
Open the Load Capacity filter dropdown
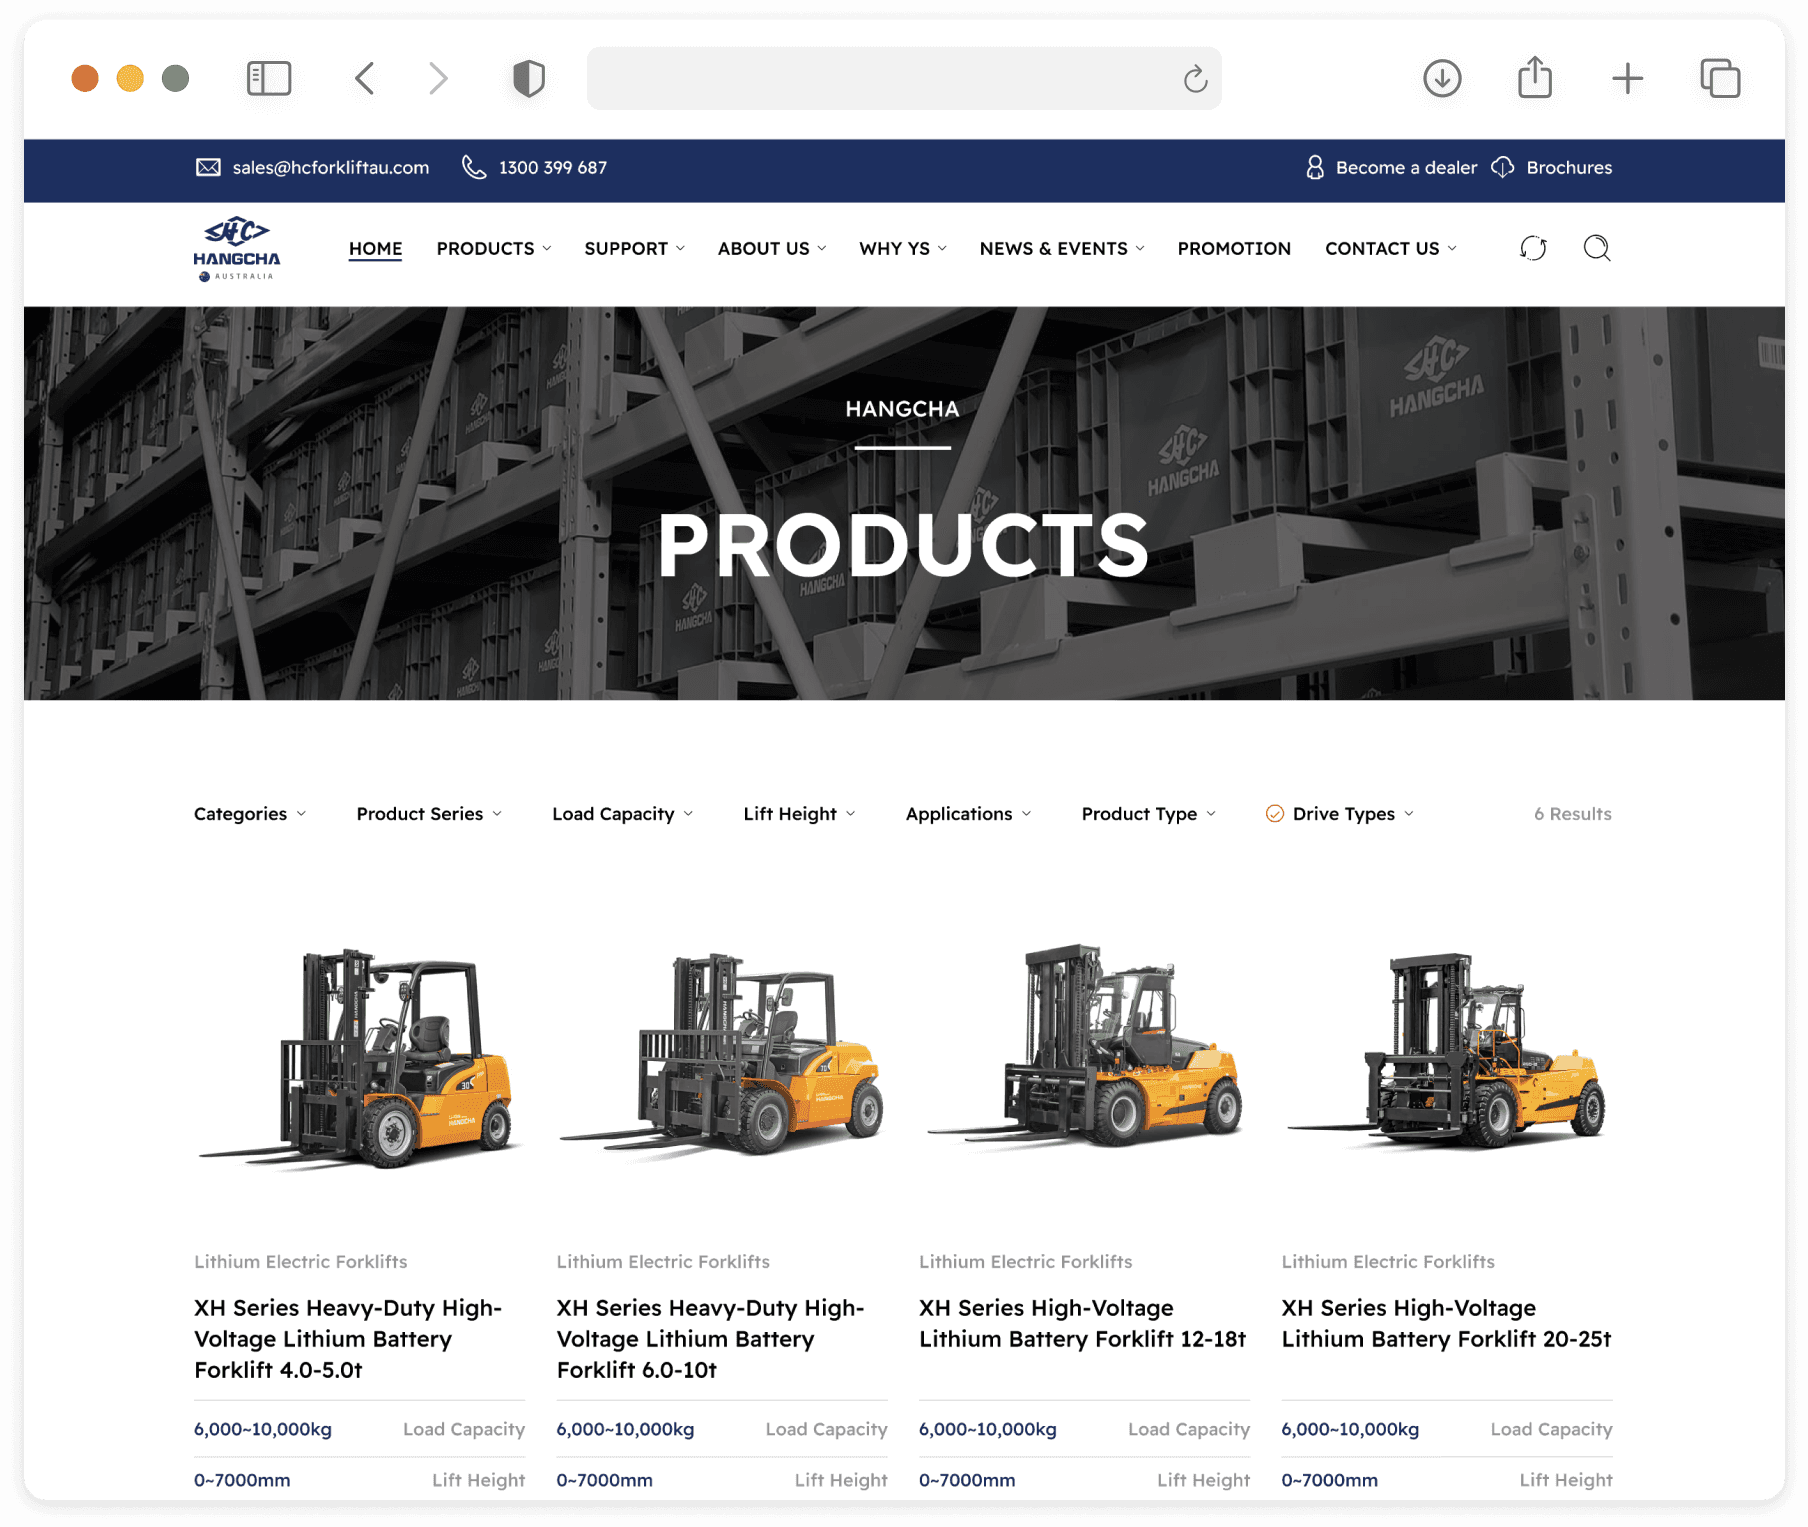(x=622, y=814)
